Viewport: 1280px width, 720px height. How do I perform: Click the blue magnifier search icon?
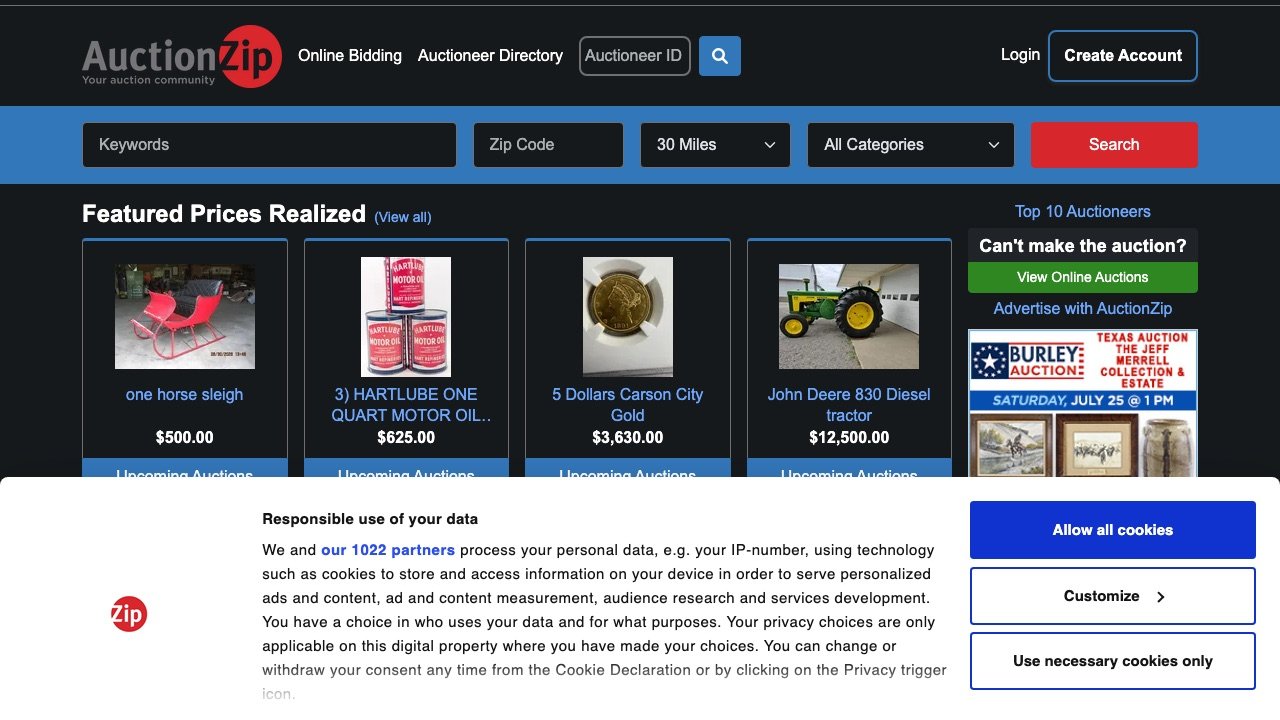[720, 56]
